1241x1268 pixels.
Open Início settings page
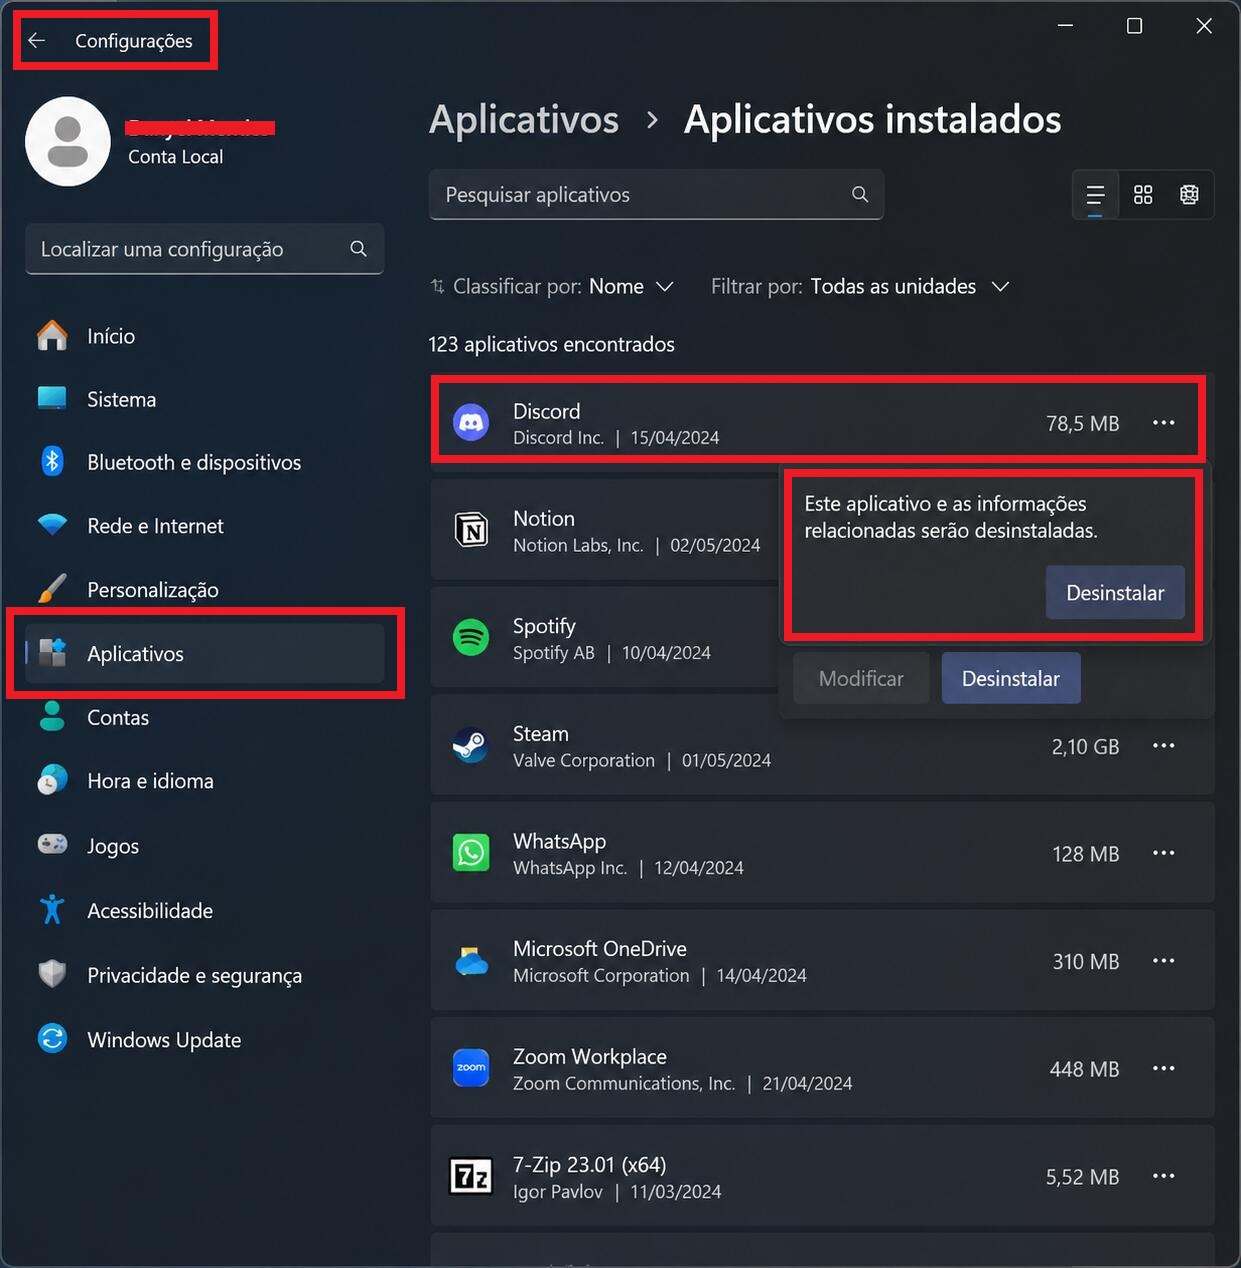(204, 336)
